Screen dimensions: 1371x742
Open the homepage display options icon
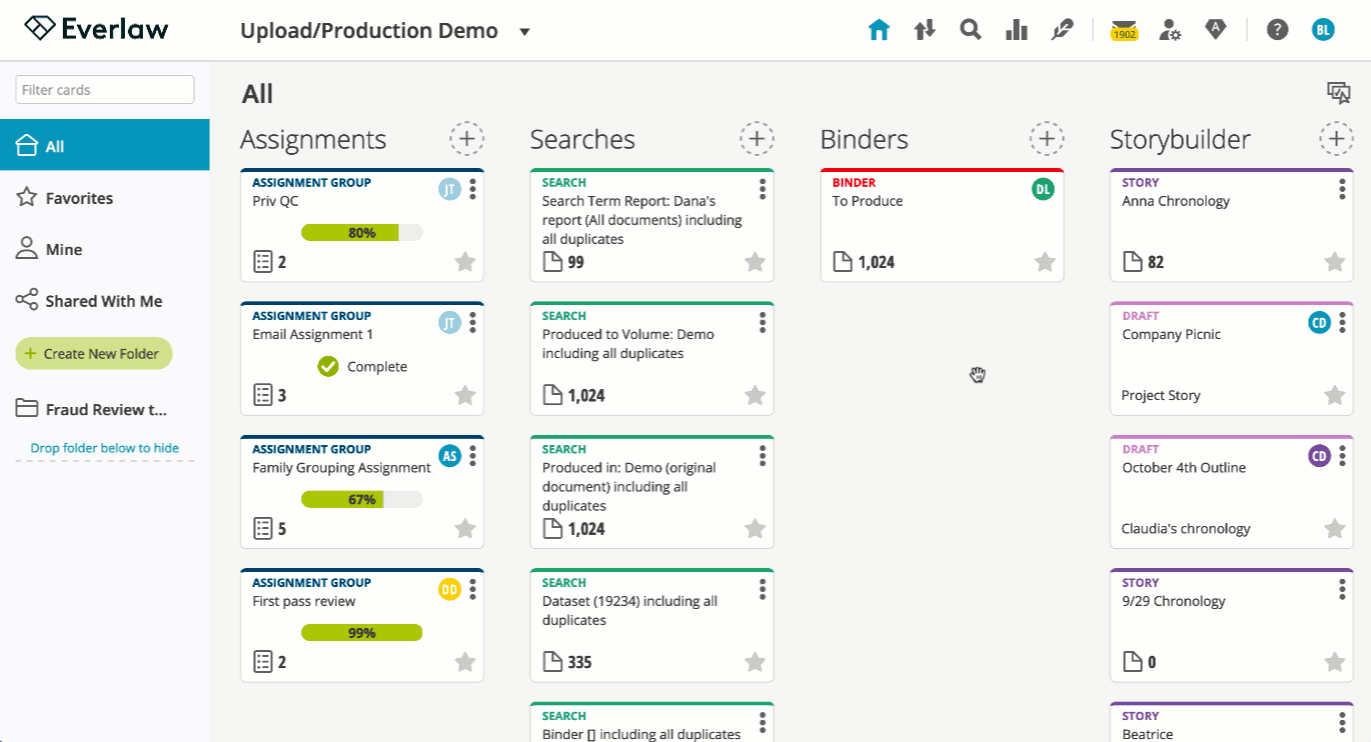pyautogui.click(x=1338, y=93)
